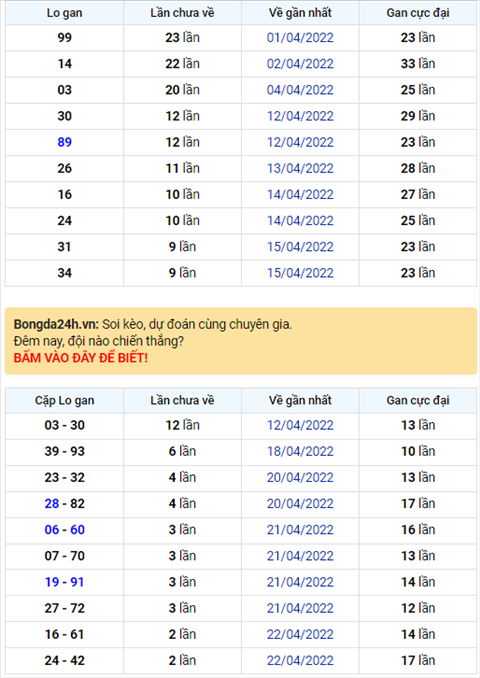Screen dimensions: 480x678
Task: Click the 27 lần maximum gan value
Action: point(418,195)
